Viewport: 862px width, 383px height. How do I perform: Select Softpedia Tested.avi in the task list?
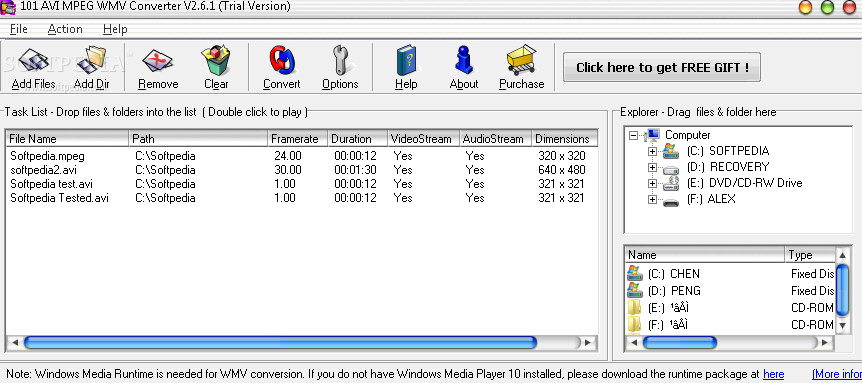[x=59, y=198]
